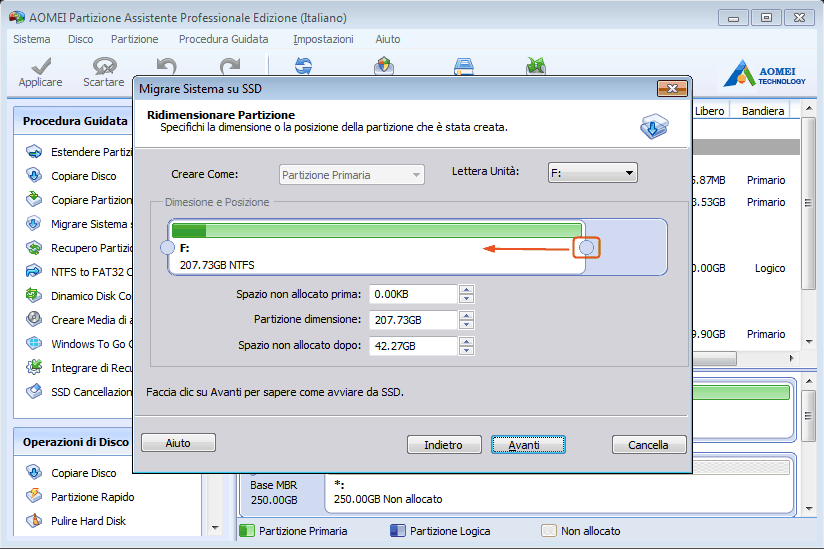824x549 pixels.
Task: Click the Avanti button
Action: click(x=528, y=444)
